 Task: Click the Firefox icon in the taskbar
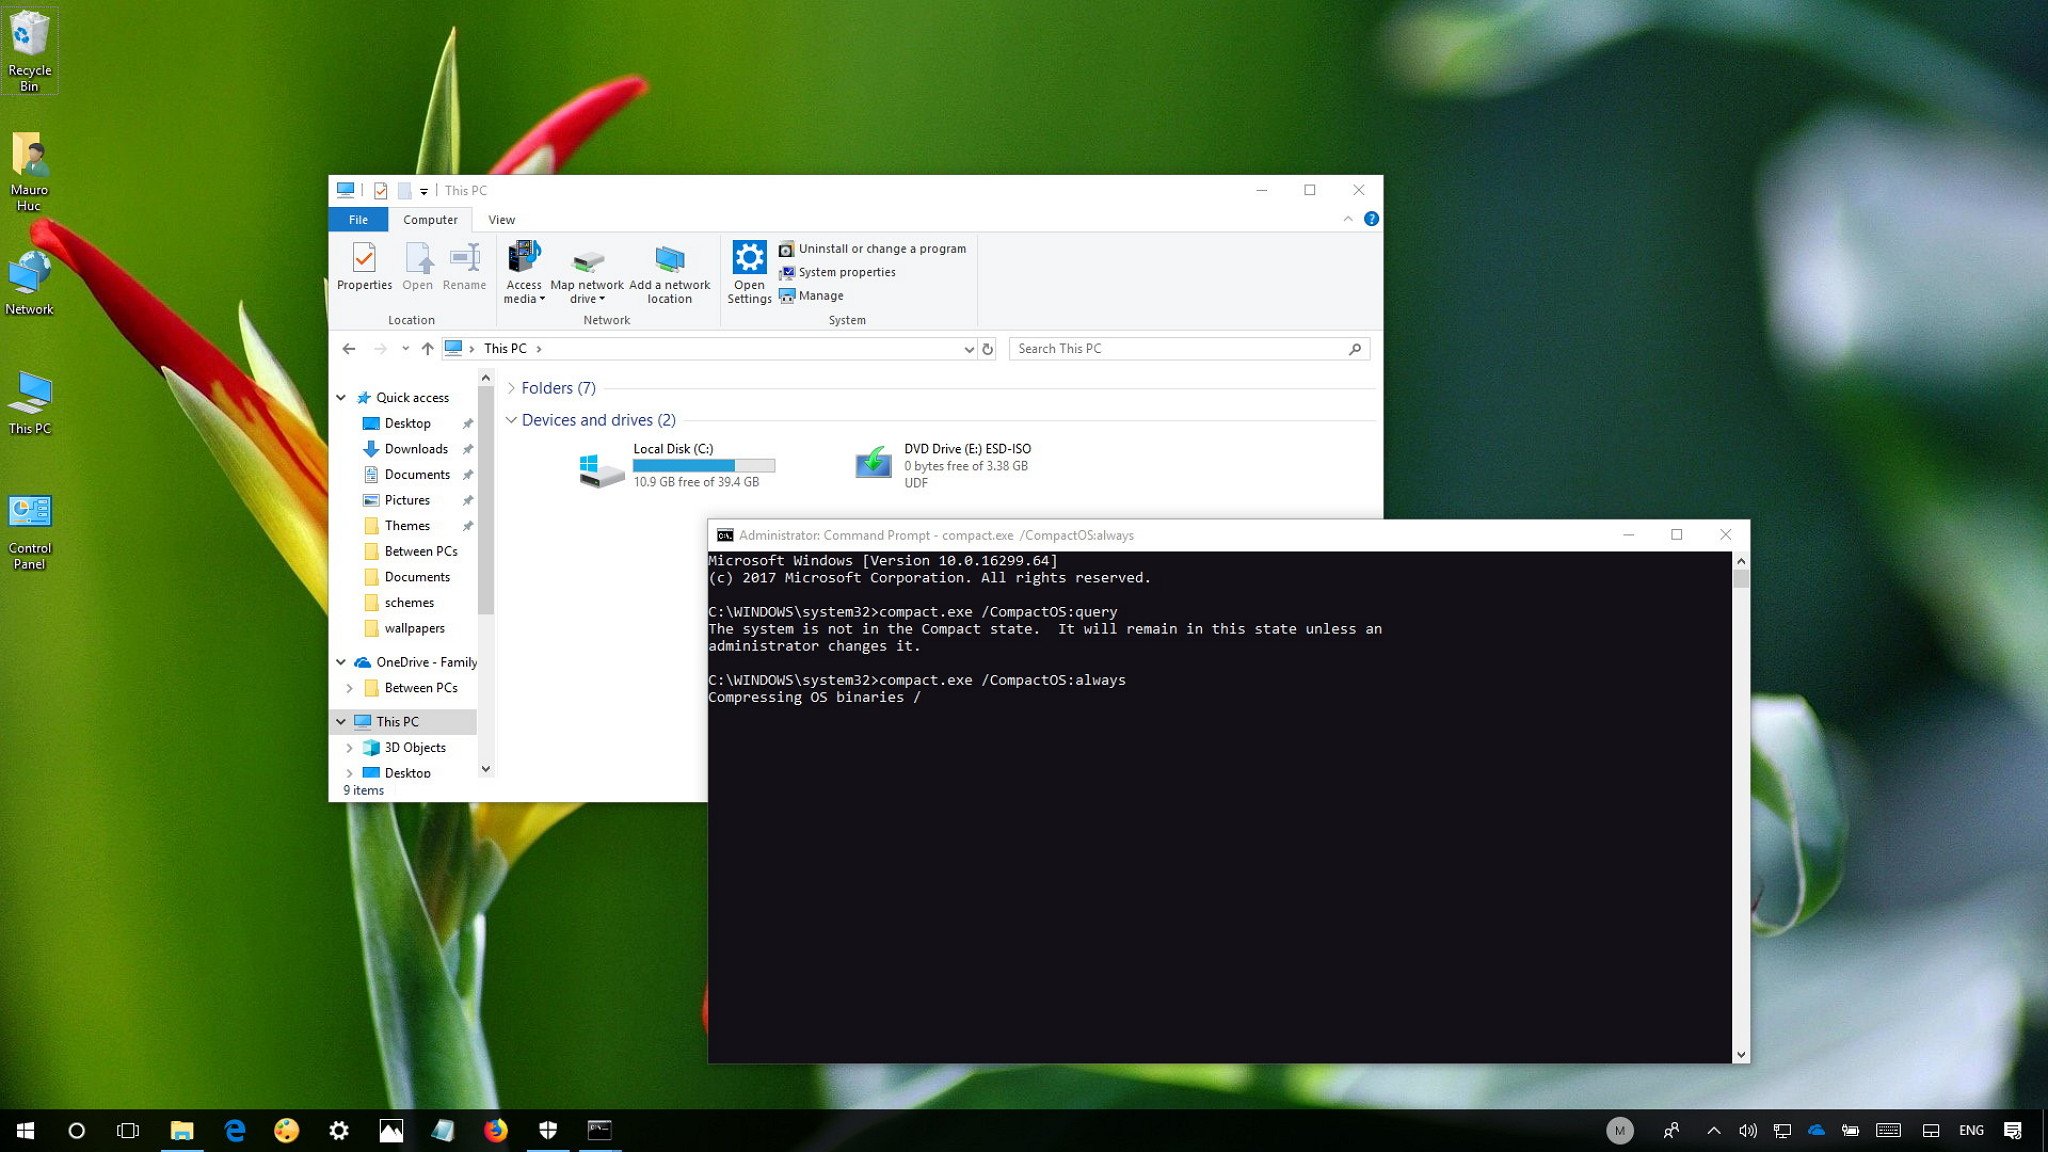pyautogui.click(x=495, y=1129)
